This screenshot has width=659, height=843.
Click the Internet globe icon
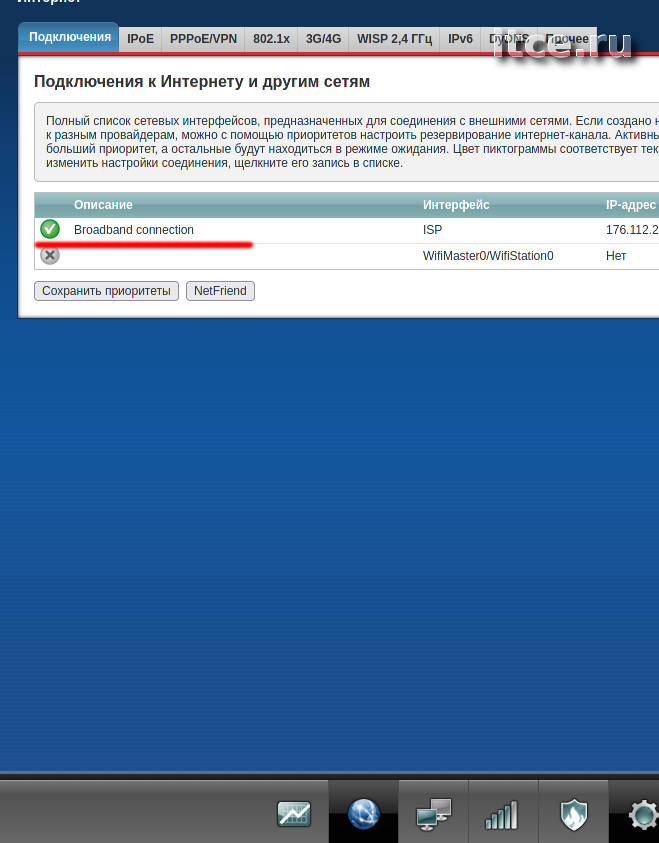pos(363,814)
